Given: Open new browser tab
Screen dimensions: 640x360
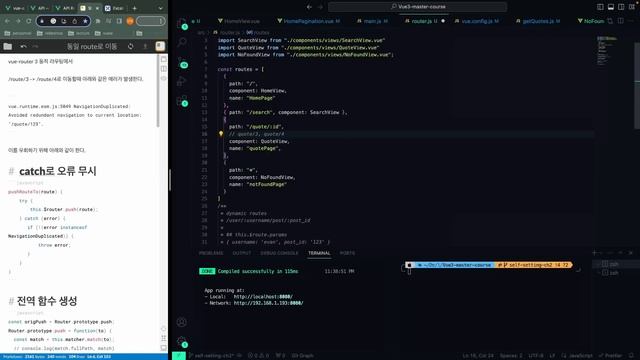Looking at the screenshot, I should tap(134, 8).
